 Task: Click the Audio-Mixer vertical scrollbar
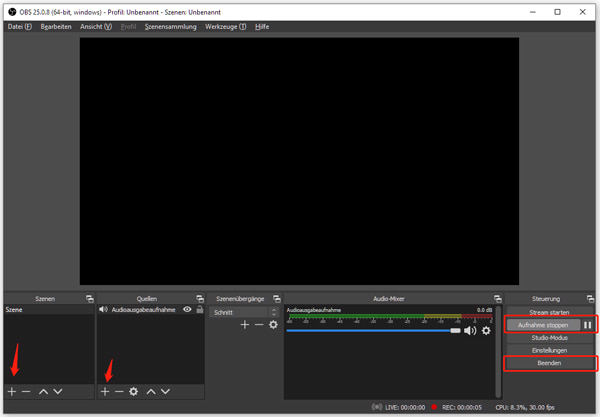click(498, 352)
